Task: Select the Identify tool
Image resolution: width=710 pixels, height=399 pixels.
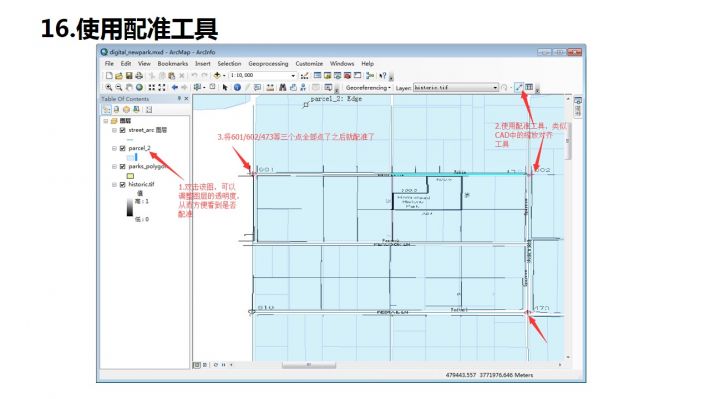Action: [237, 87]
